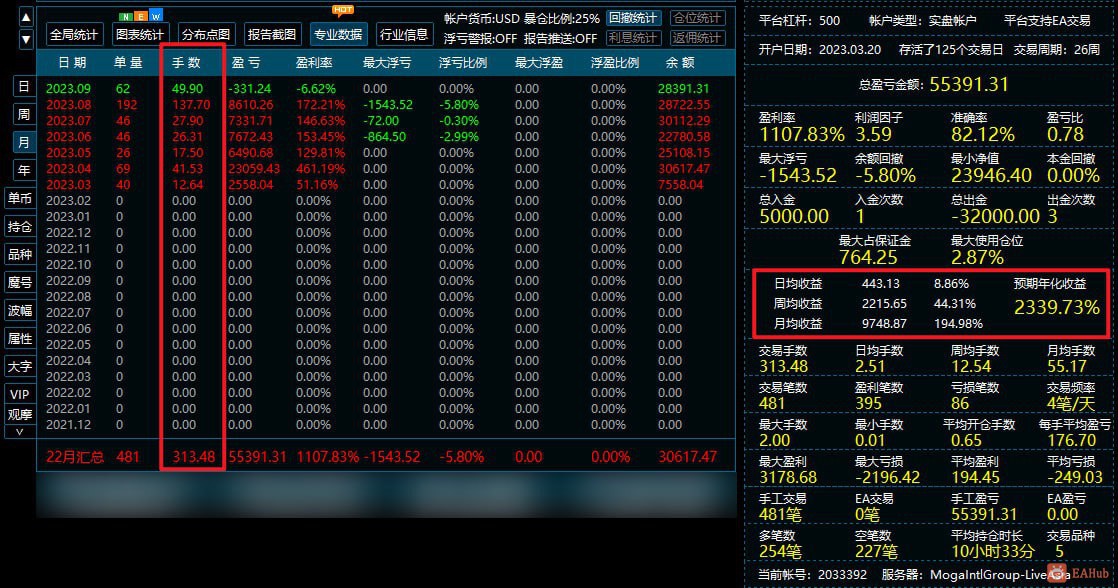Open the 报告截图 tab
Viewport: 1118px width, 588px height.
[x=272, y=34]
